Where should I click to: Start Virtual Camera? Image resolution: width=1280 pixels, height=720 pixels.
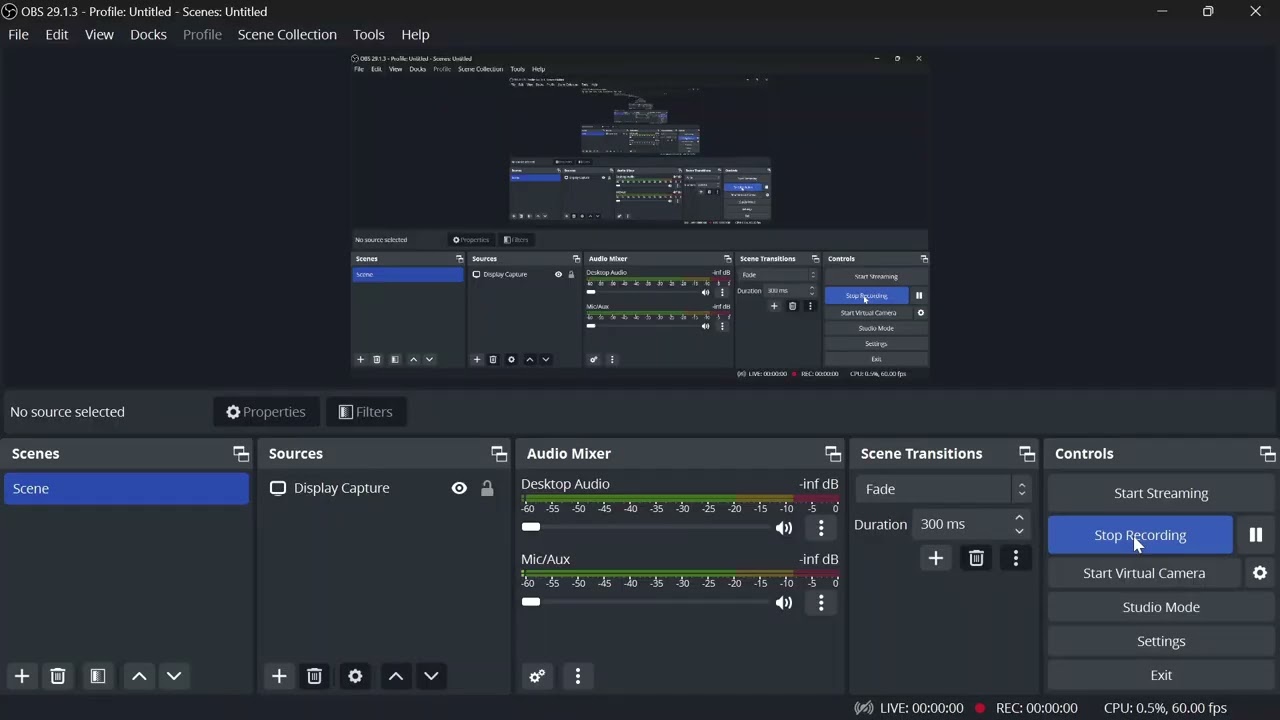point(1144,573)
